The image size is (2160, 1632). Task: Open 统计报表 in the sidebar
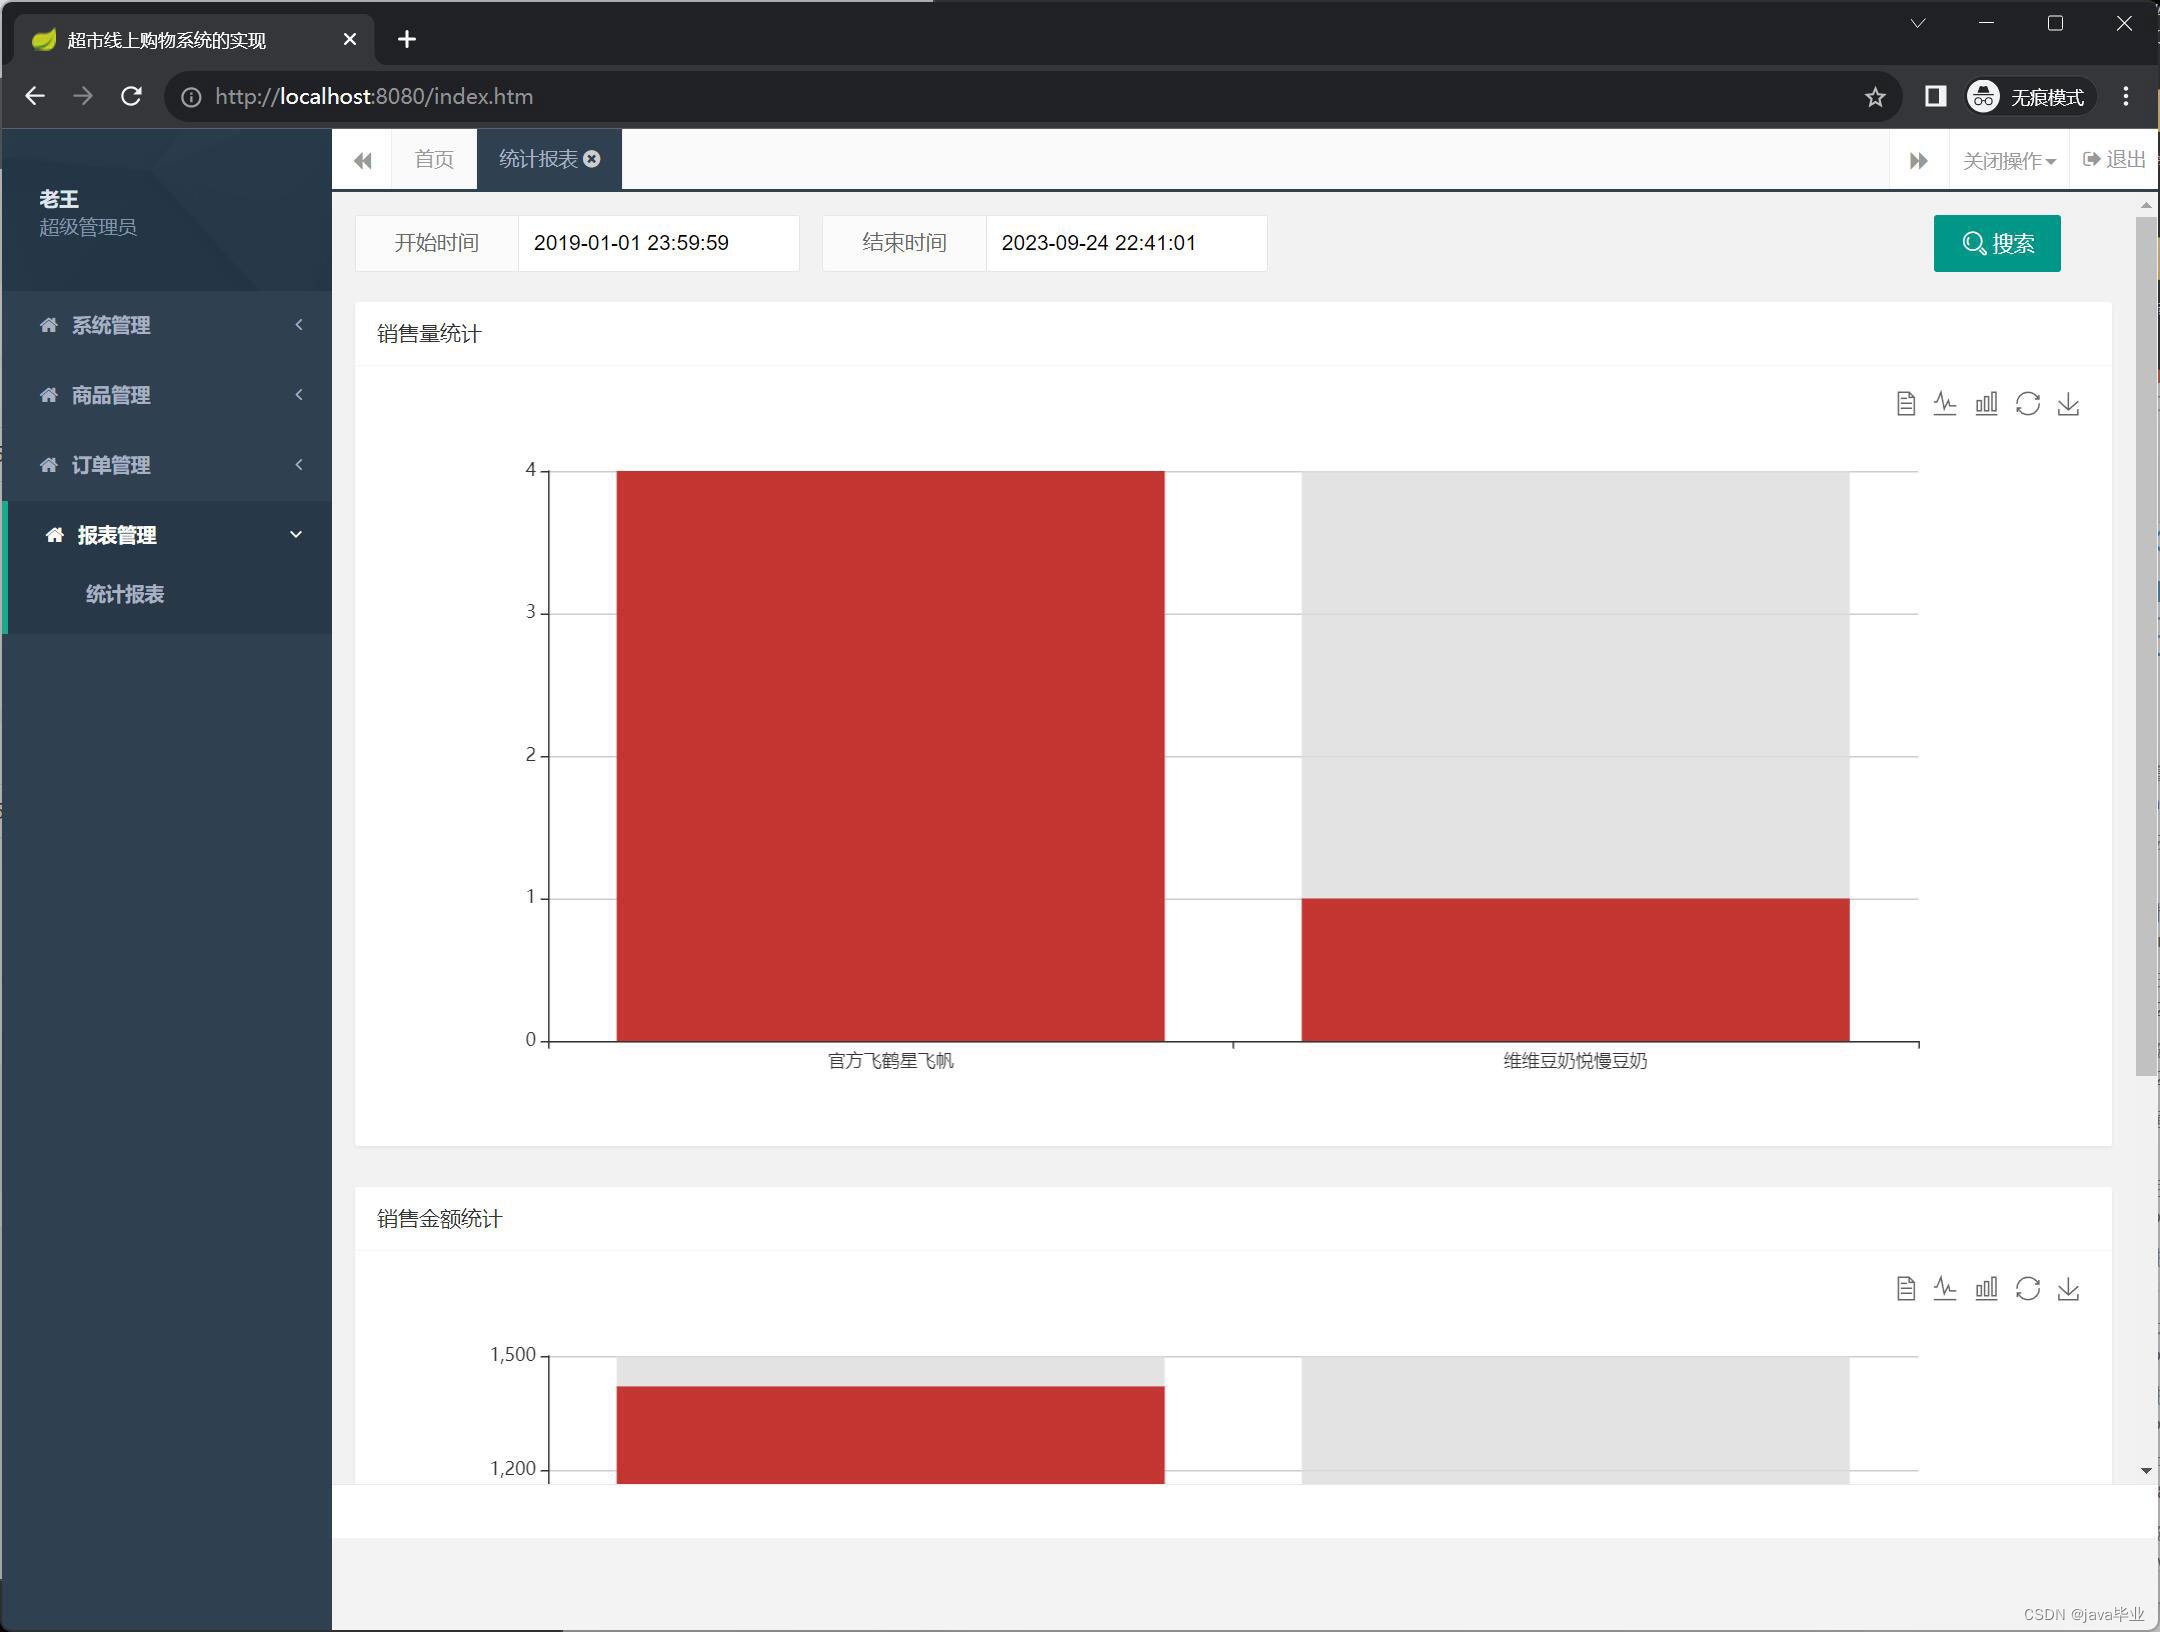(125, 594)
